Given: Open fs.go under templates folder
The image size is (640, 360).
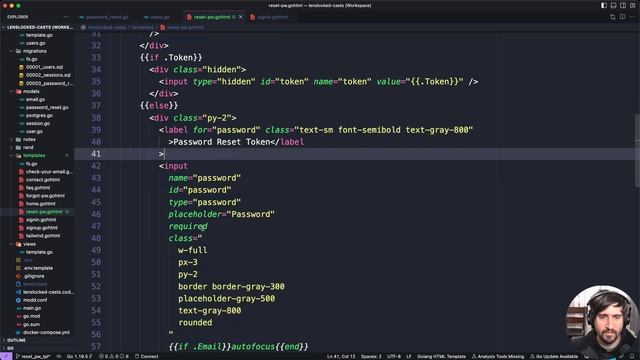Looking at the screenshot, I should [x=31, y=164].
